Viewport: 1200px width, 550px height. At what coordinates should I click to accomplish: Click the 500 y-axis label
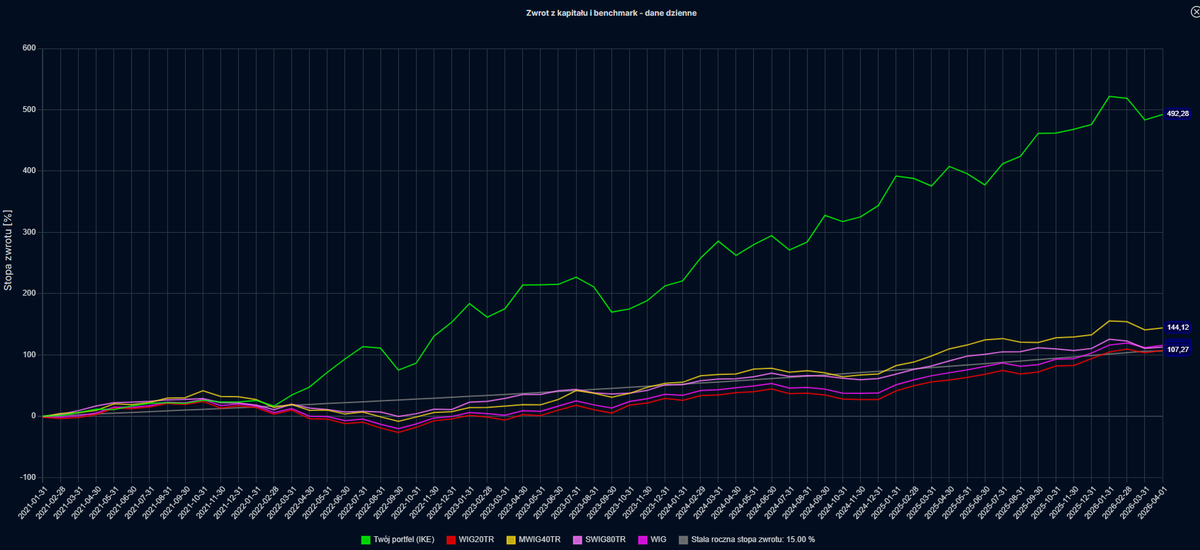(x=29, y=109)
